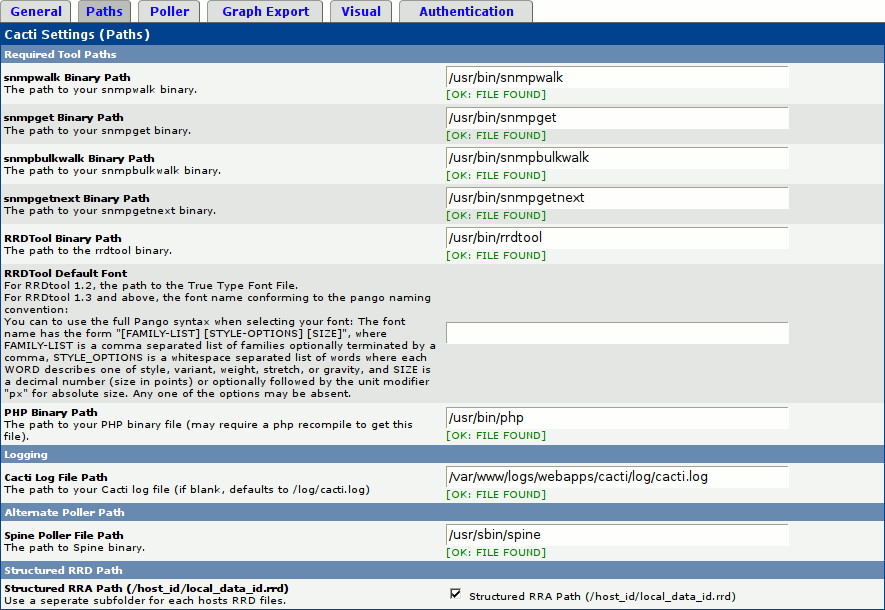The height and width of the screenshot is (610, 885).
Task: Click 'The path to your snmpget binary.' description
Action: coord(98,130)
